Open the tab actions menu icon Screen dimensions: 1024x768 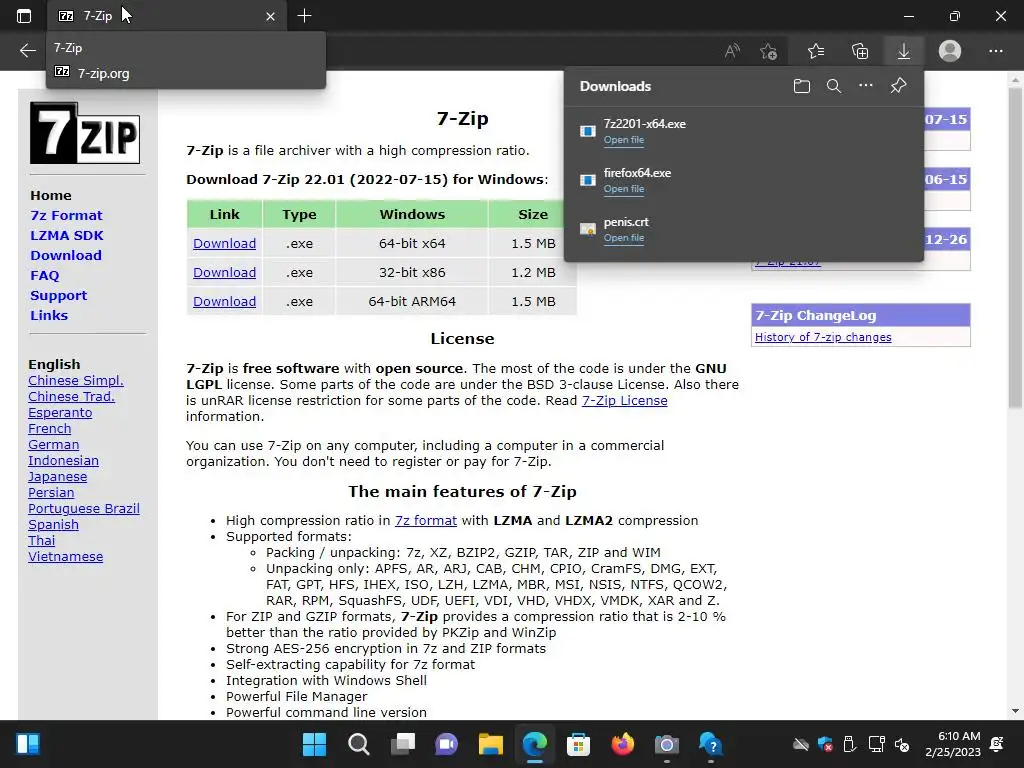tap(24, 16)
